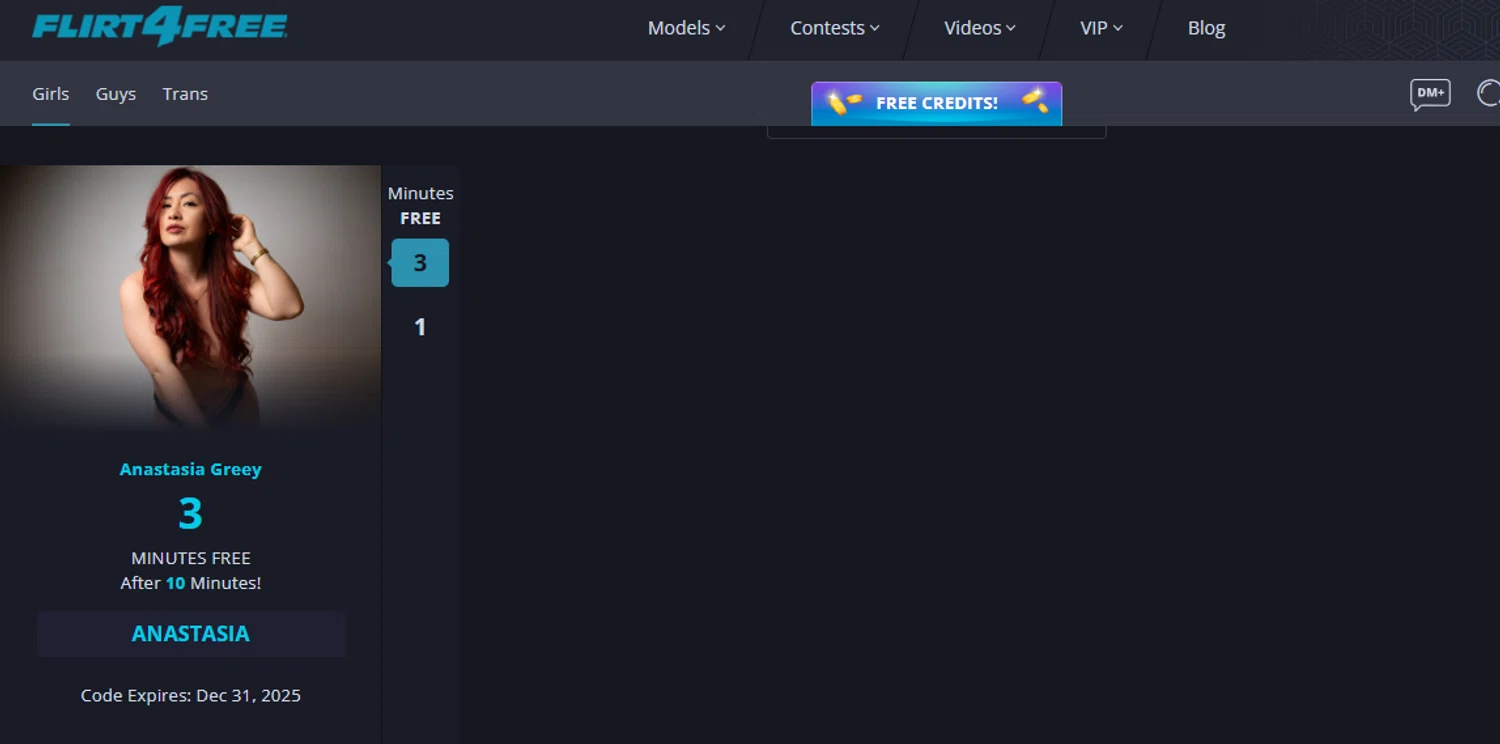Open the Anastasia Greey profile link

(x=190, y=469)
